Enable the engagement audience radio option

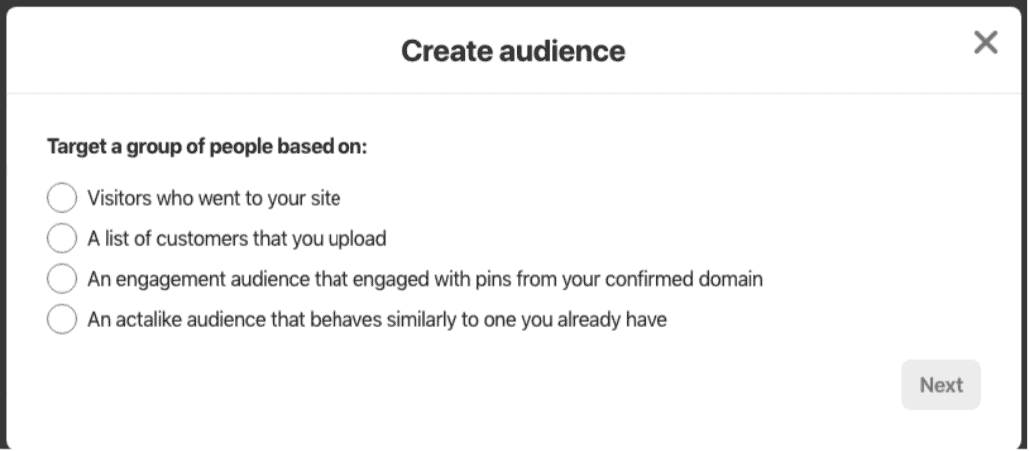point(62,279)
